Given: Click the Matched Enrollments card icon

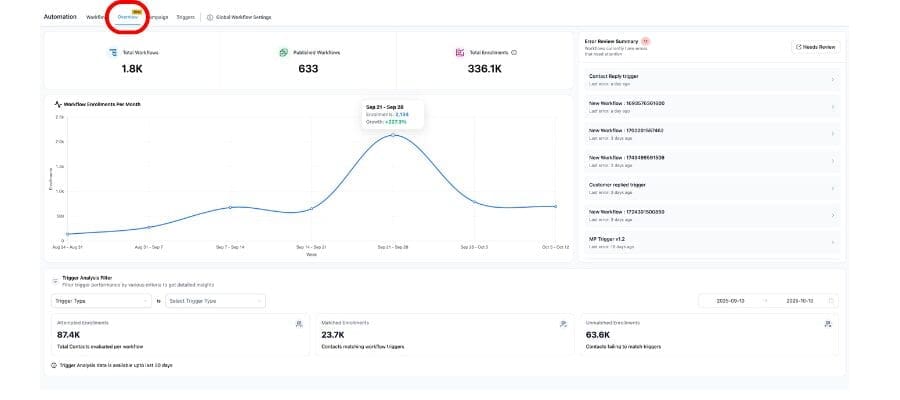Looking at the screenshot, I should [x=562, y=323].
